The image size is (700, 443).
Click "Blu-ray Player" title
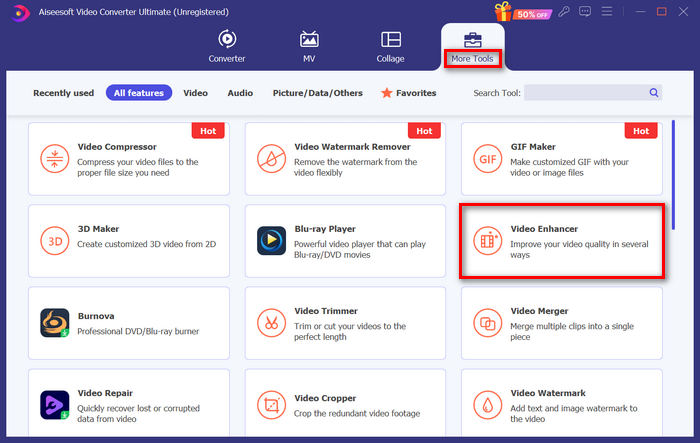[x=325, y=229]
